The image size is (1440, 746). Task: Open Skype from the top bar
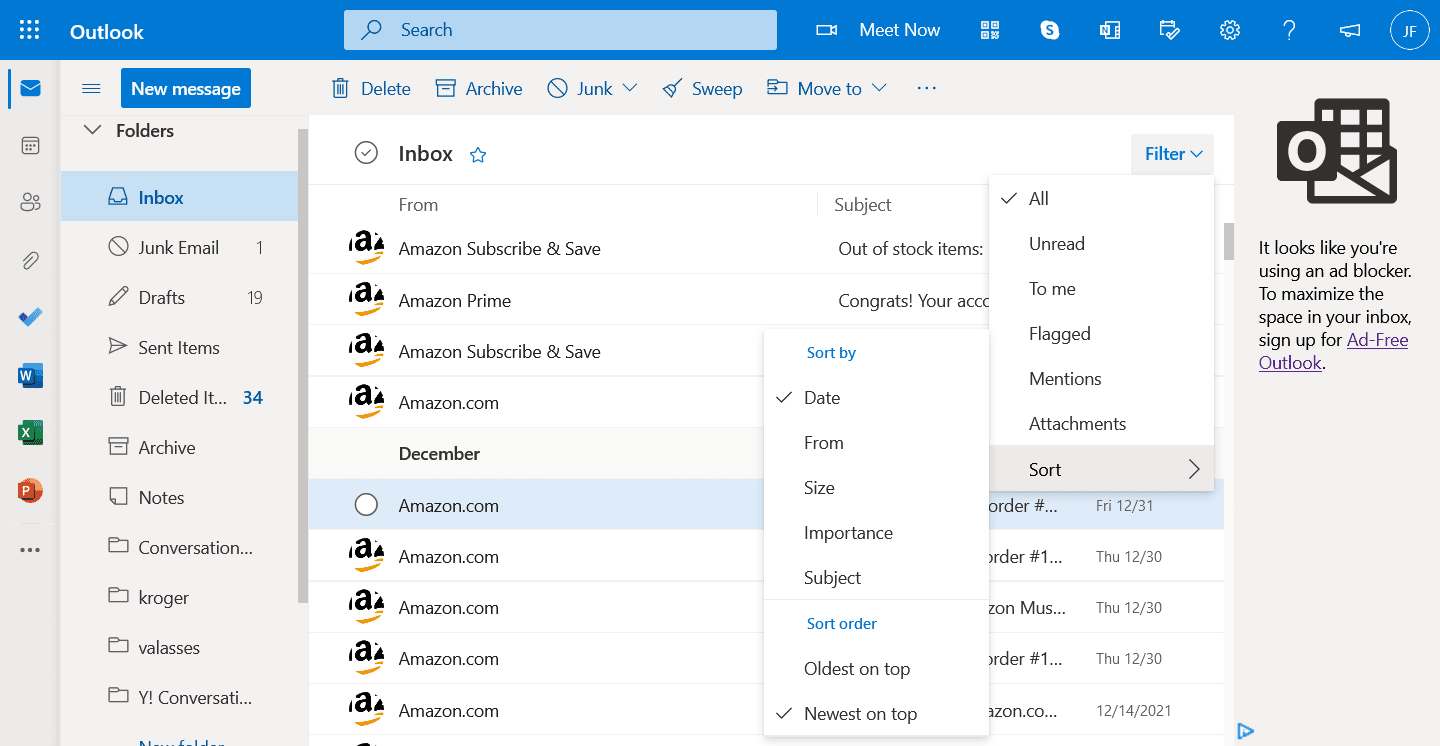(x=1050, y=30)
